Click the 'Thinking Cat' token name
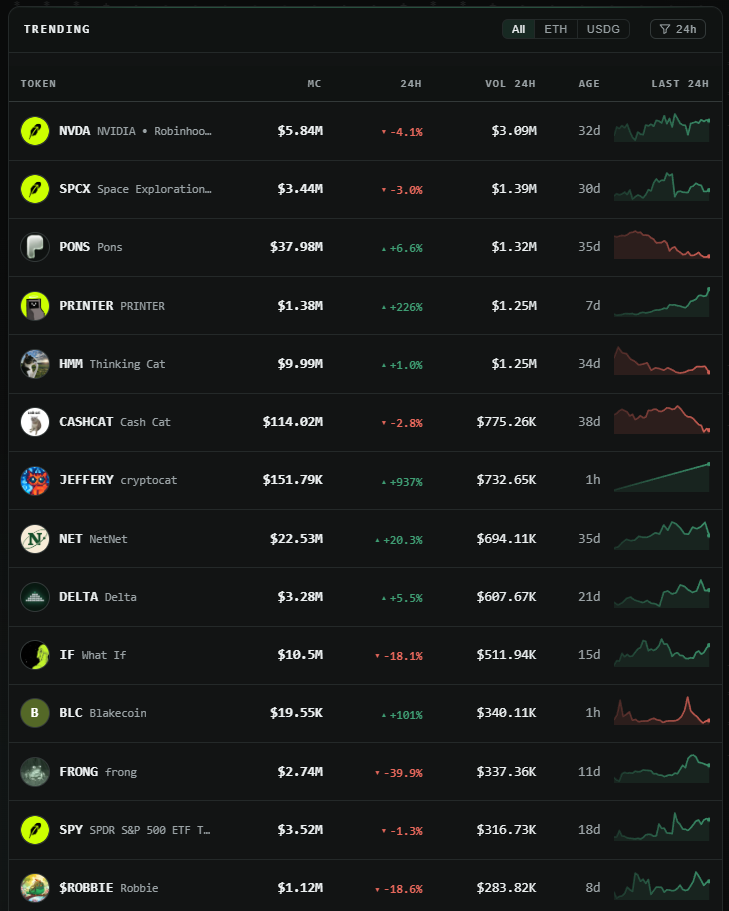This screenshot has height=911, width=729. tap(127, 364)
